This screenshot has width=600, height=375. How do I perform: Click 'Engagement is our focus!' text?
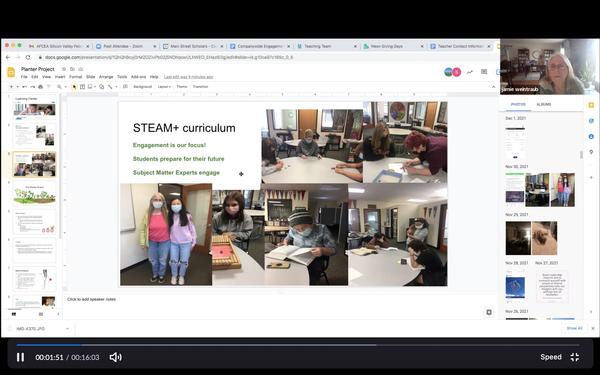click(x=170, y=145)
